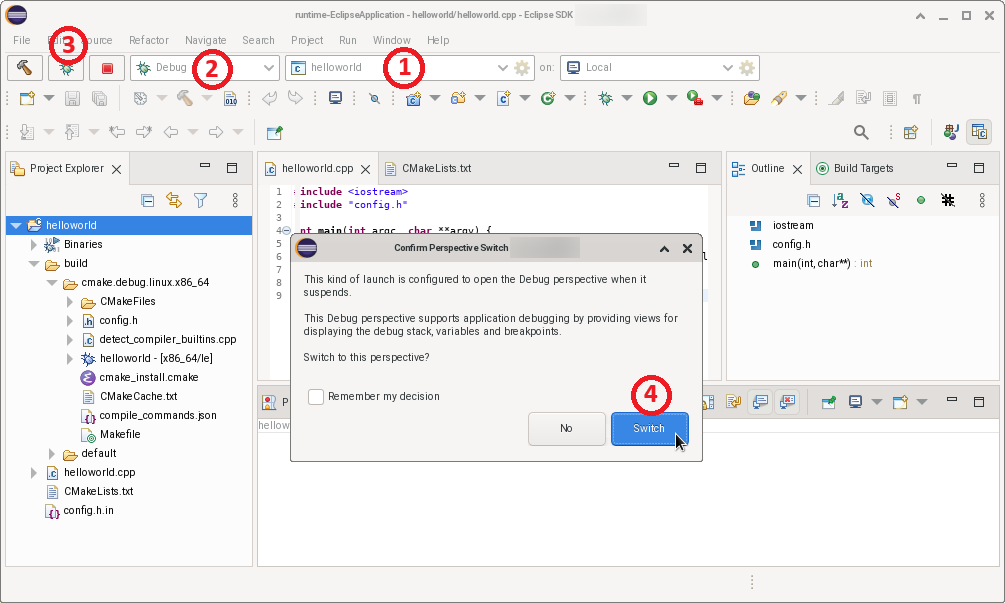1005x603 pixels.
Task: Toggle alphabetical Sort in Outline
Action: (840, 201)
